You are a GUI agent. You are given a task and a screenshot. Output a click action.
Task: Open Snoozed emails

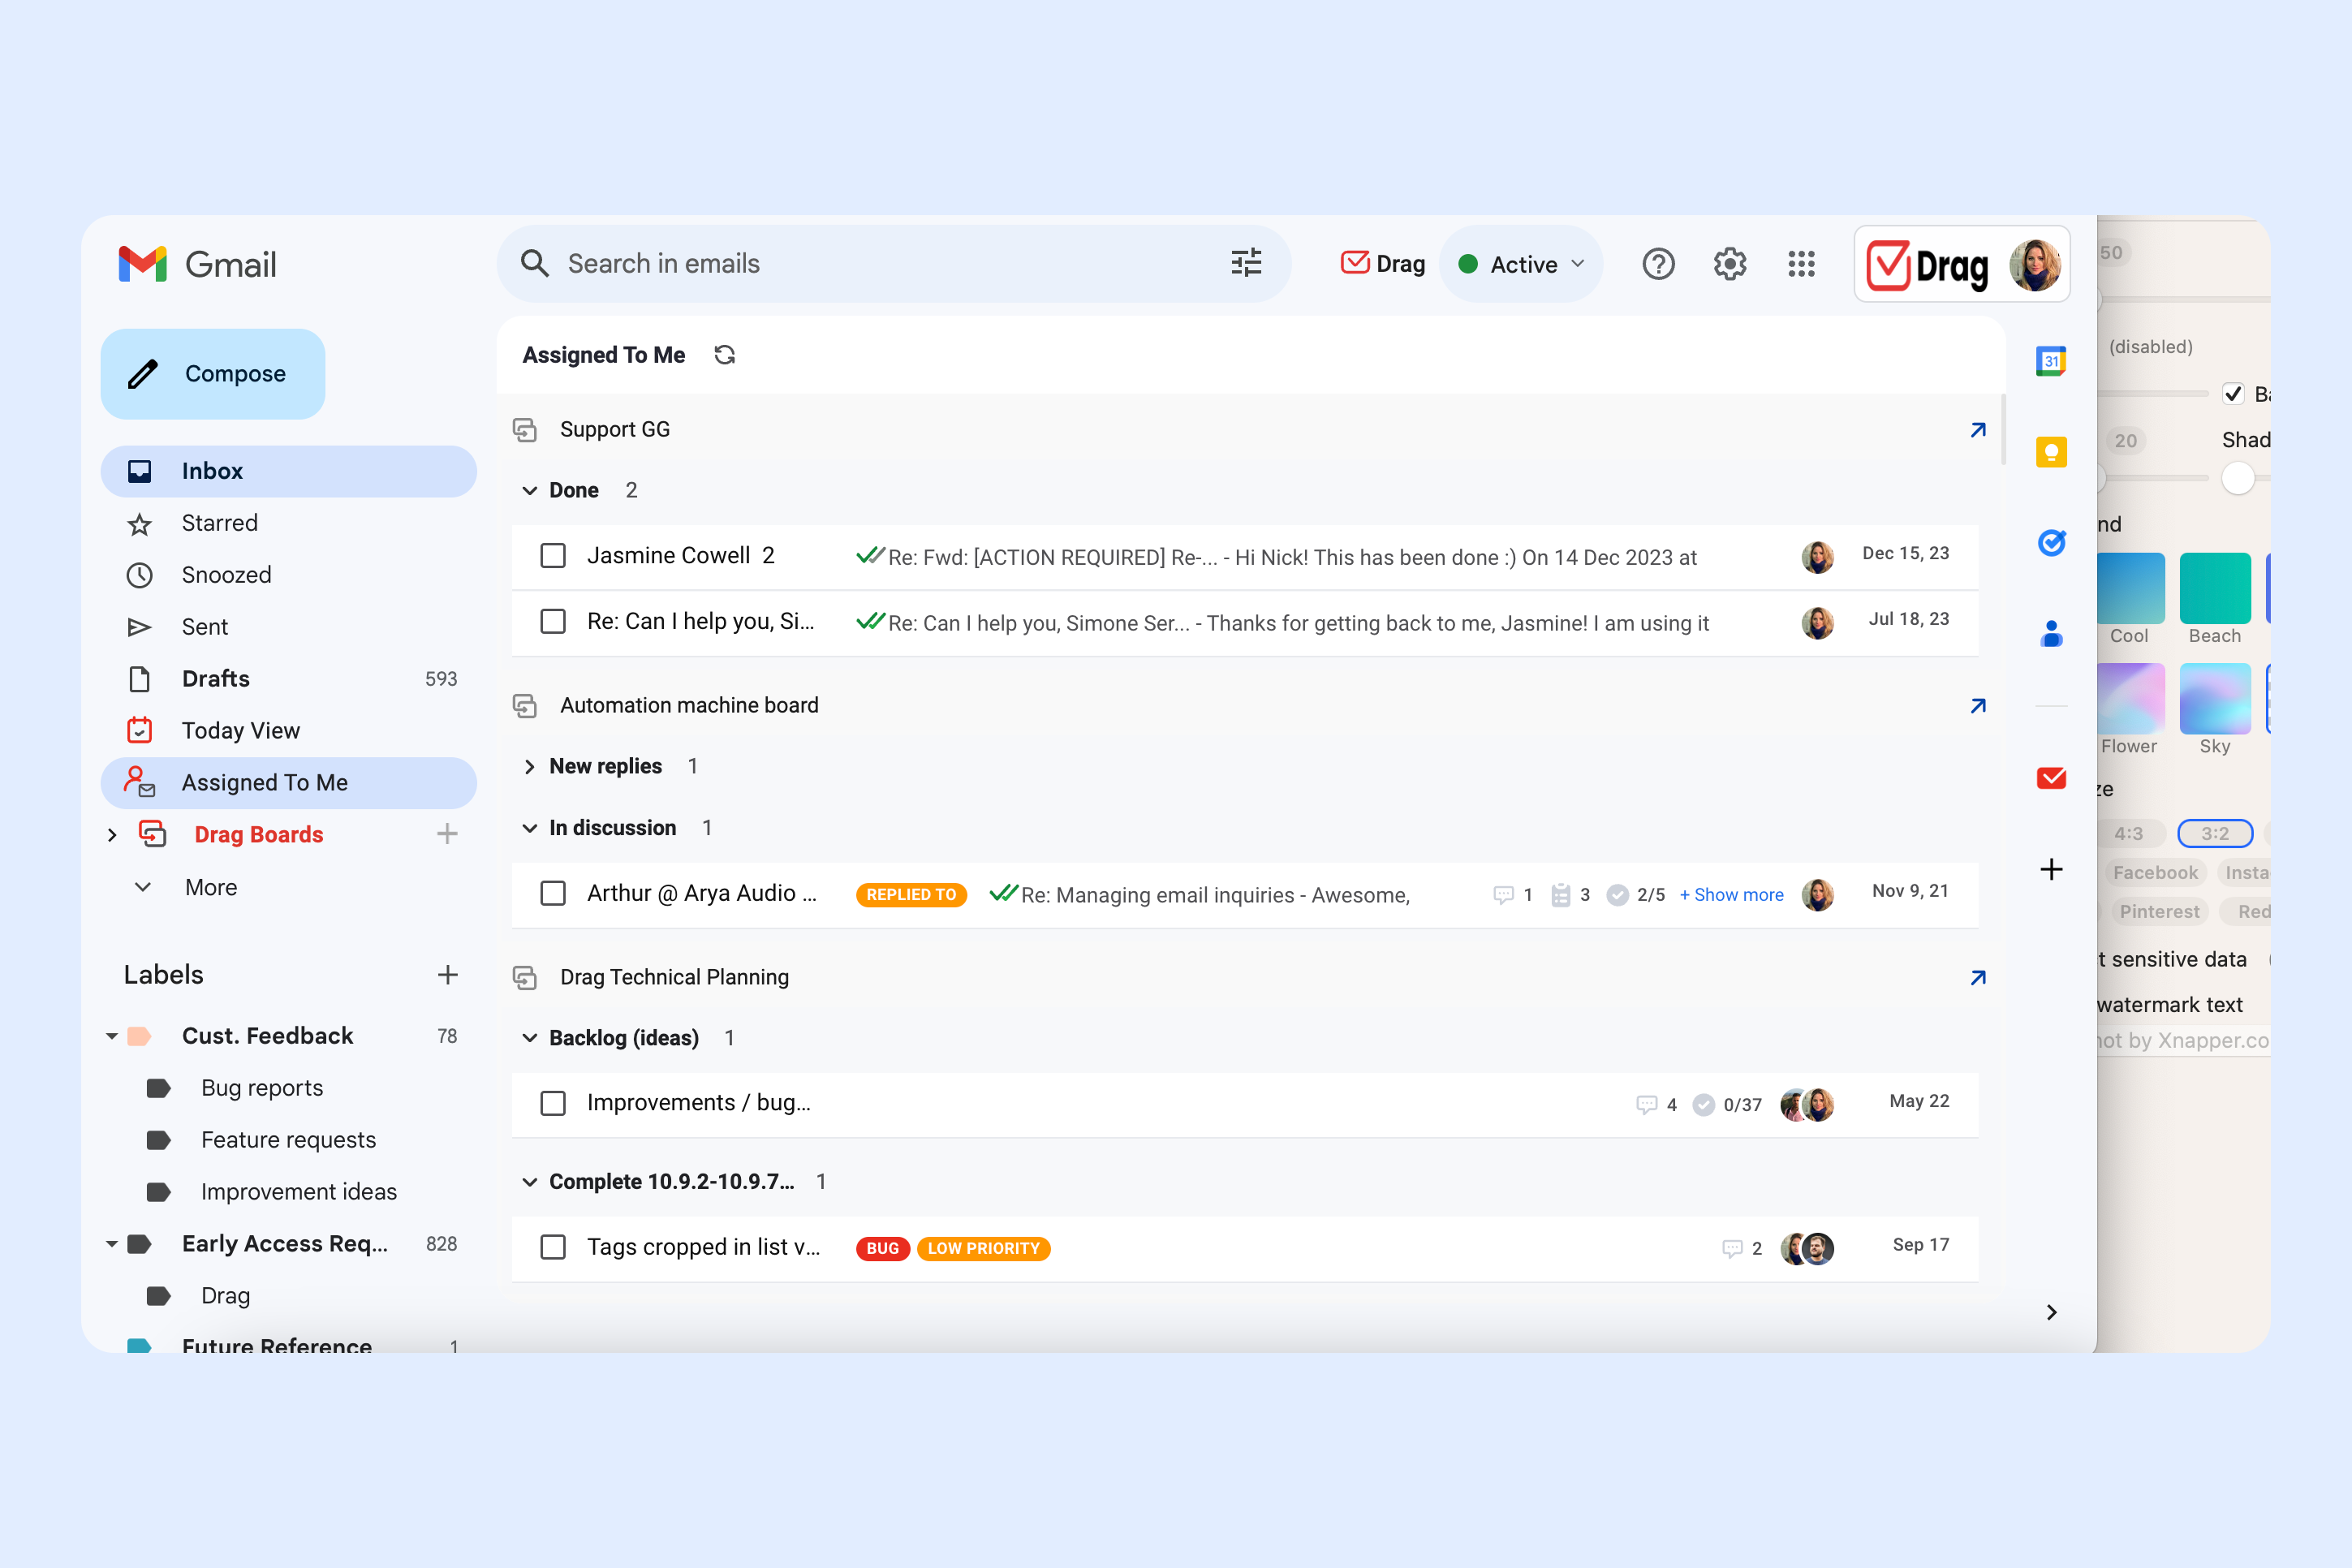(288, 575)
